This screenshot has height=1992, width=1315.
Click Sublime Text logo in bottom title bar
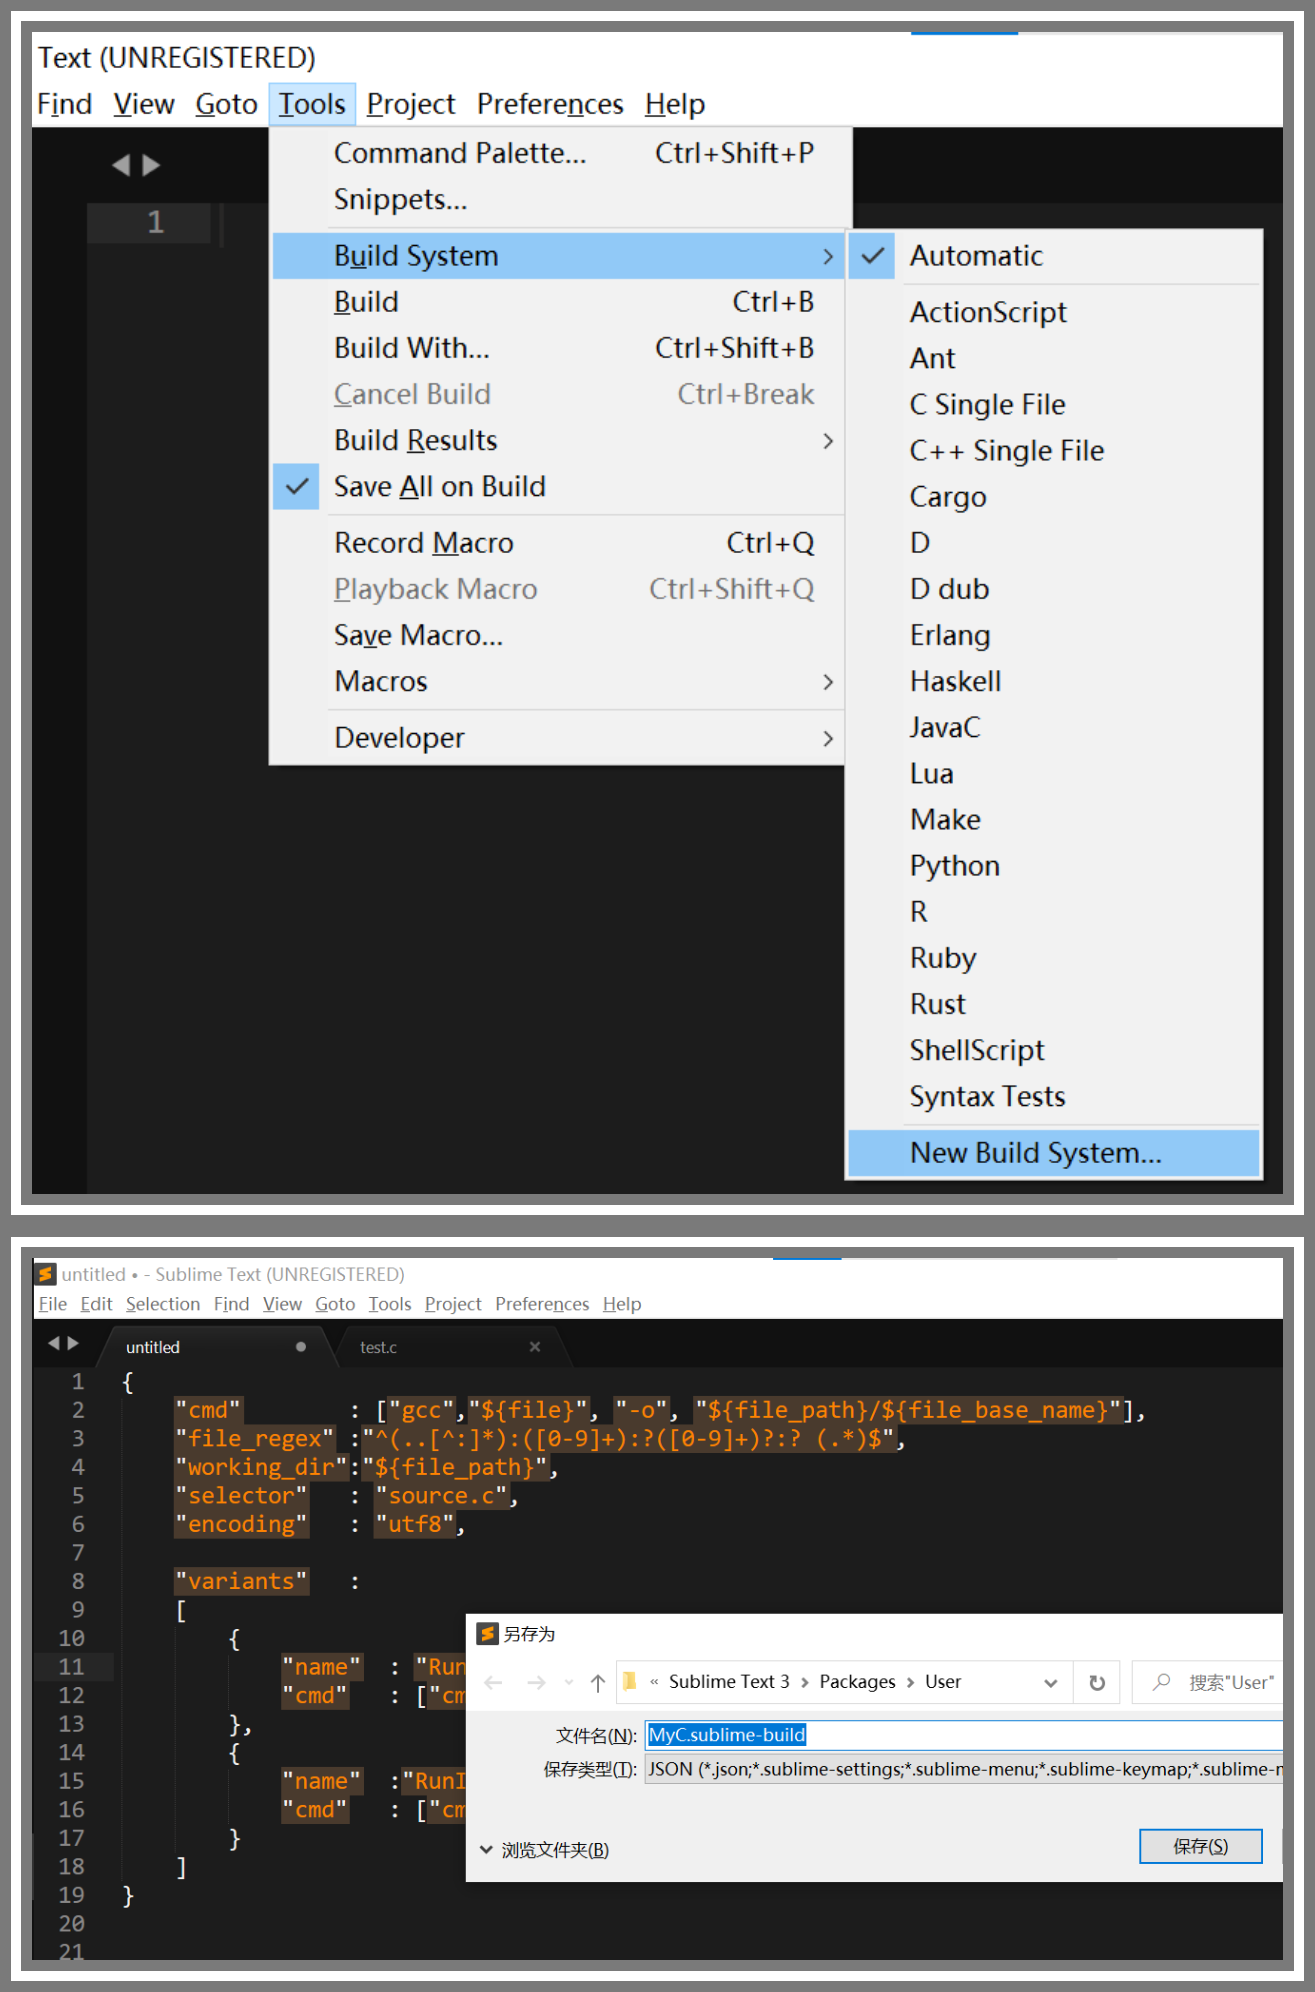pyautogui.click(x=46, y=1274)
